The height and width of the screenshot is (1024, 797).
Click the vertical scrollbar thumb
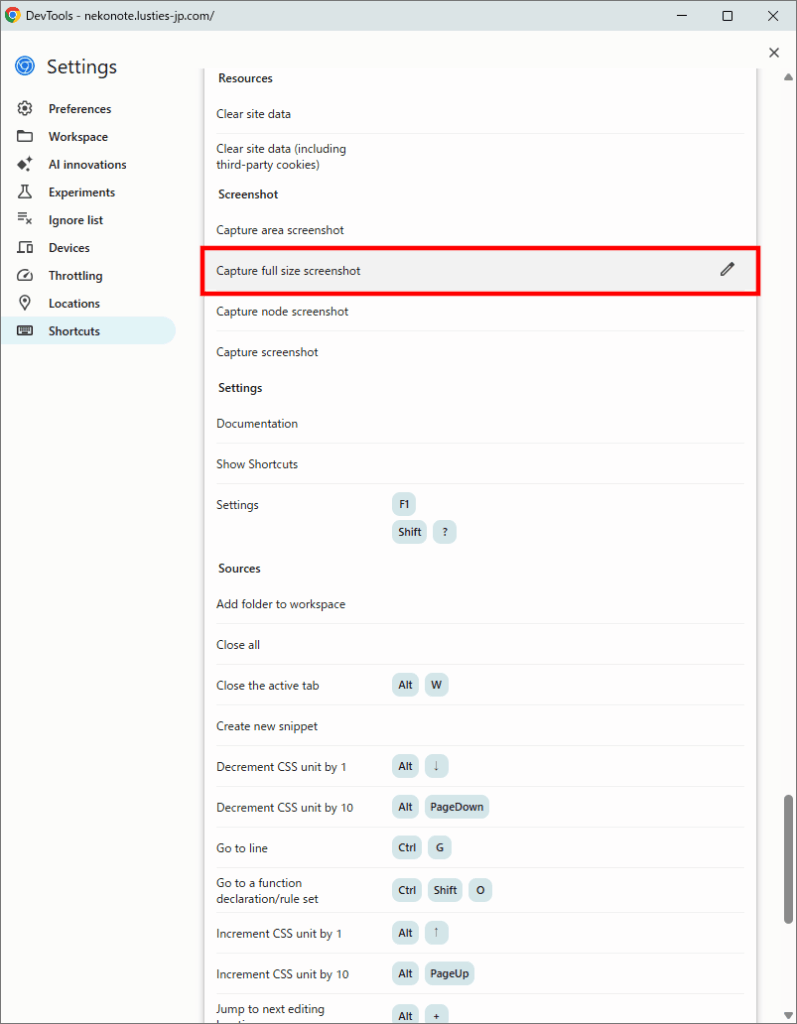click(789, 859)
